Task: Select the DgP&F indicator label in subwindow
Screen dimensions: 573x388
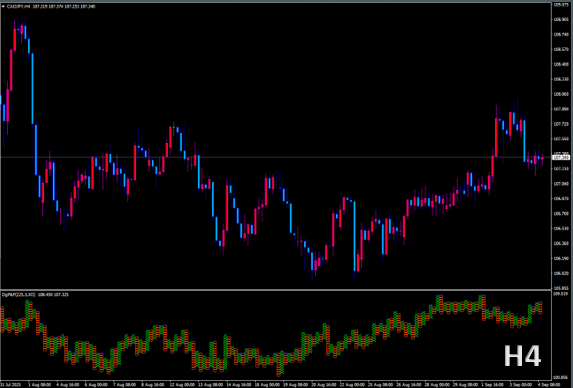Action: 19,294
